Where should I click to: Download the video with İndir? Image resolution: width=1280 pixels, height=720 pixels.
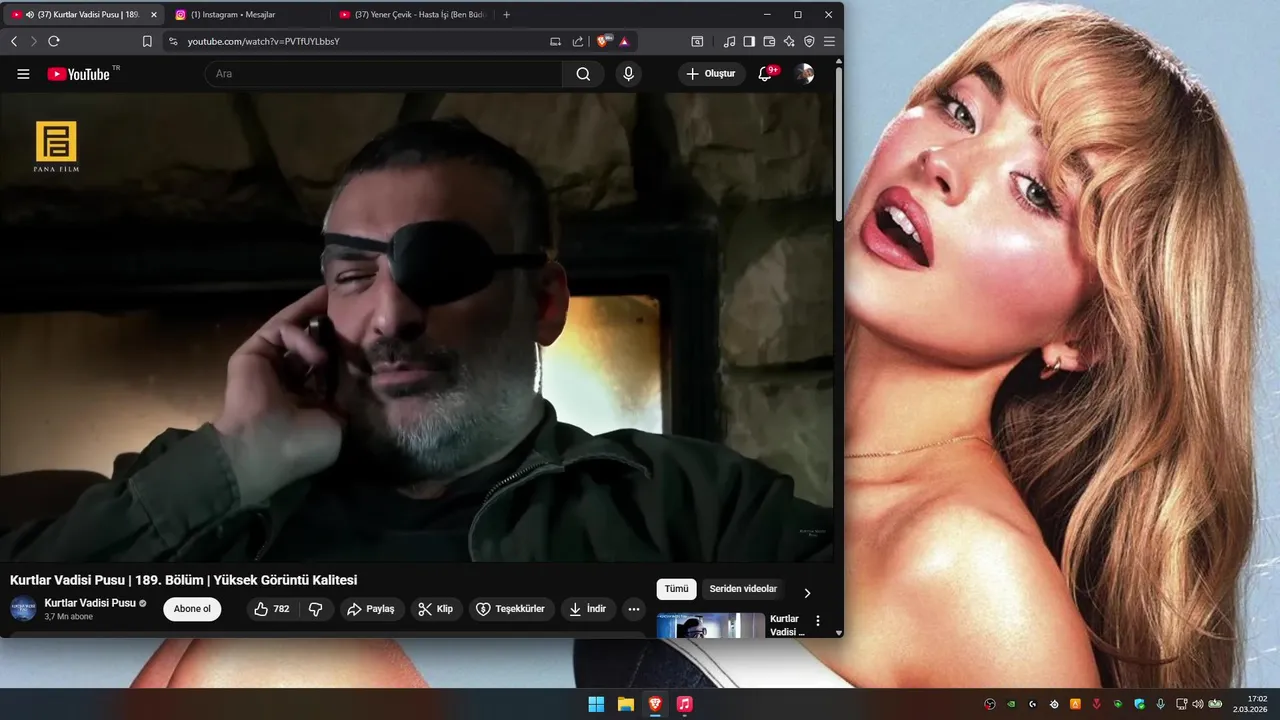pos(587,609)
